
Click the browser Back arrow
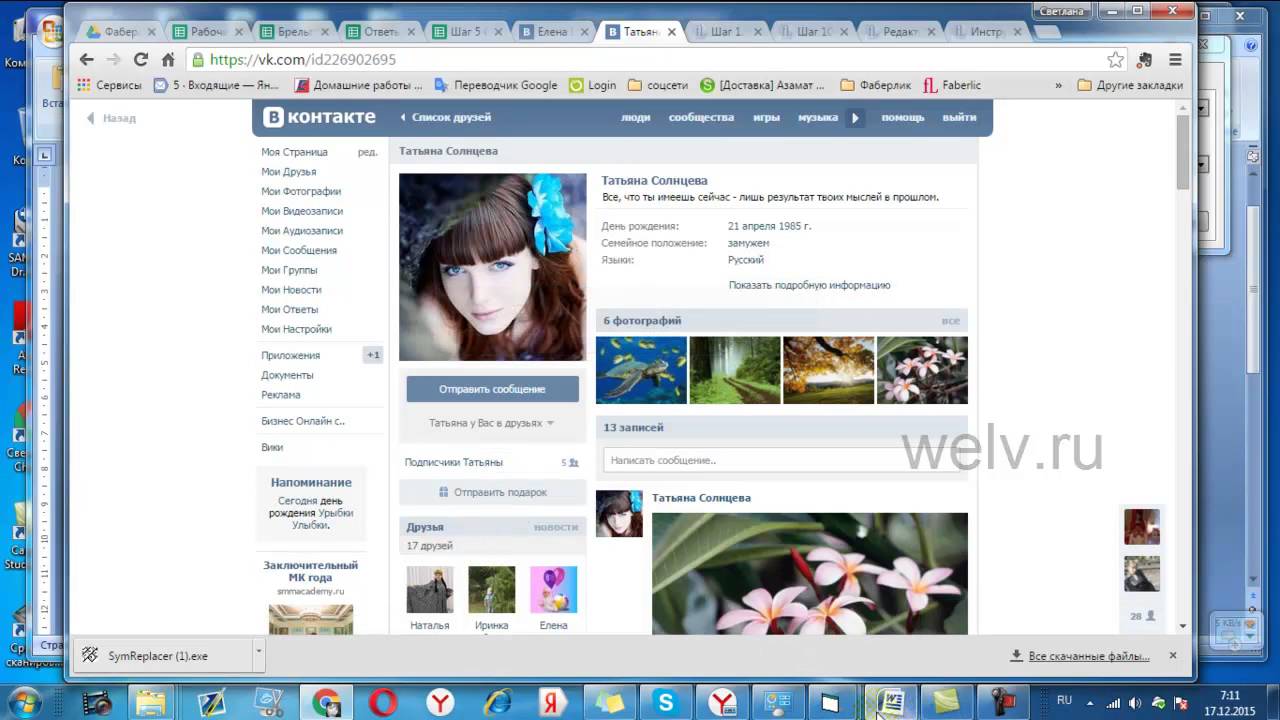(87, 60)
